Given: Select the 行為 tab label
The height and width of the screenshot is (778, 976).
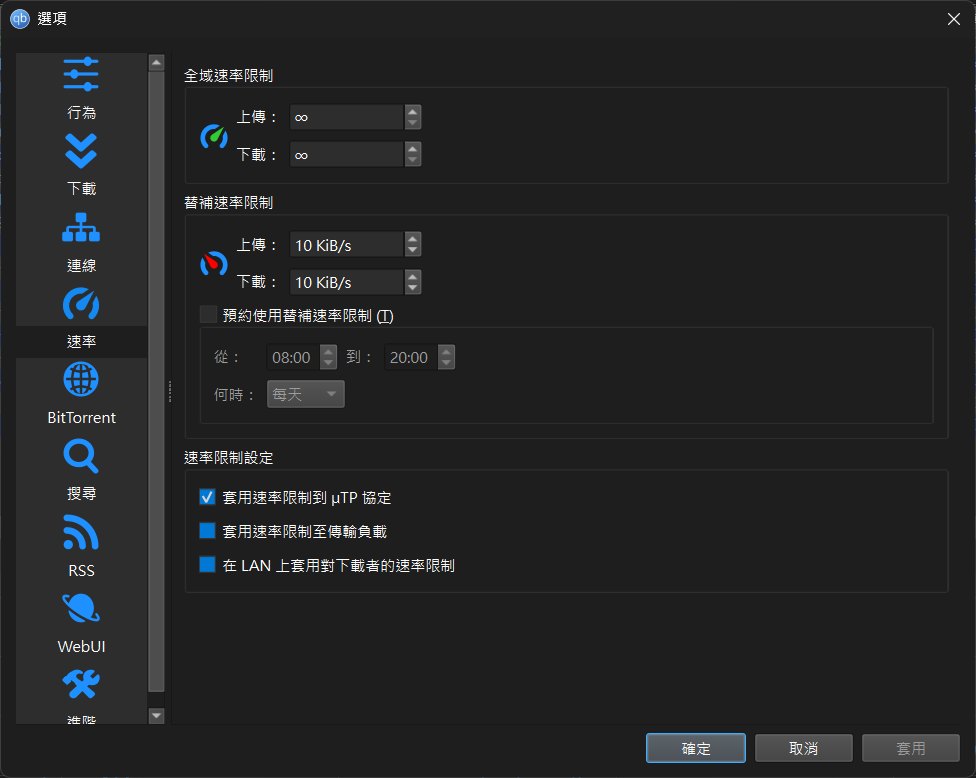Looking at the screenshot, I should coord(82,113).
